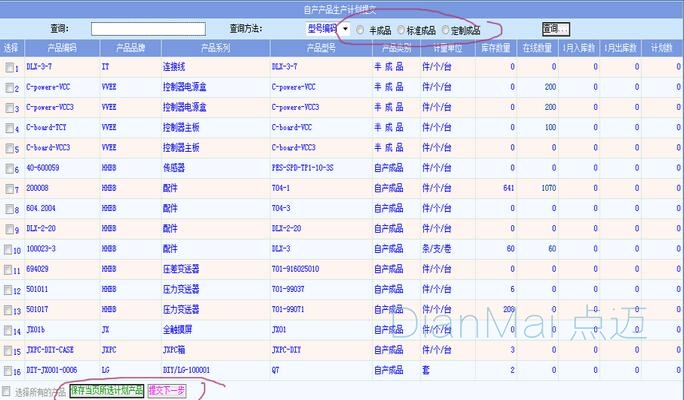Image resolution: width=684 pixels, height=400 pixels.
Task: Check the row for product 100023-3
Action: pos(10,249)
